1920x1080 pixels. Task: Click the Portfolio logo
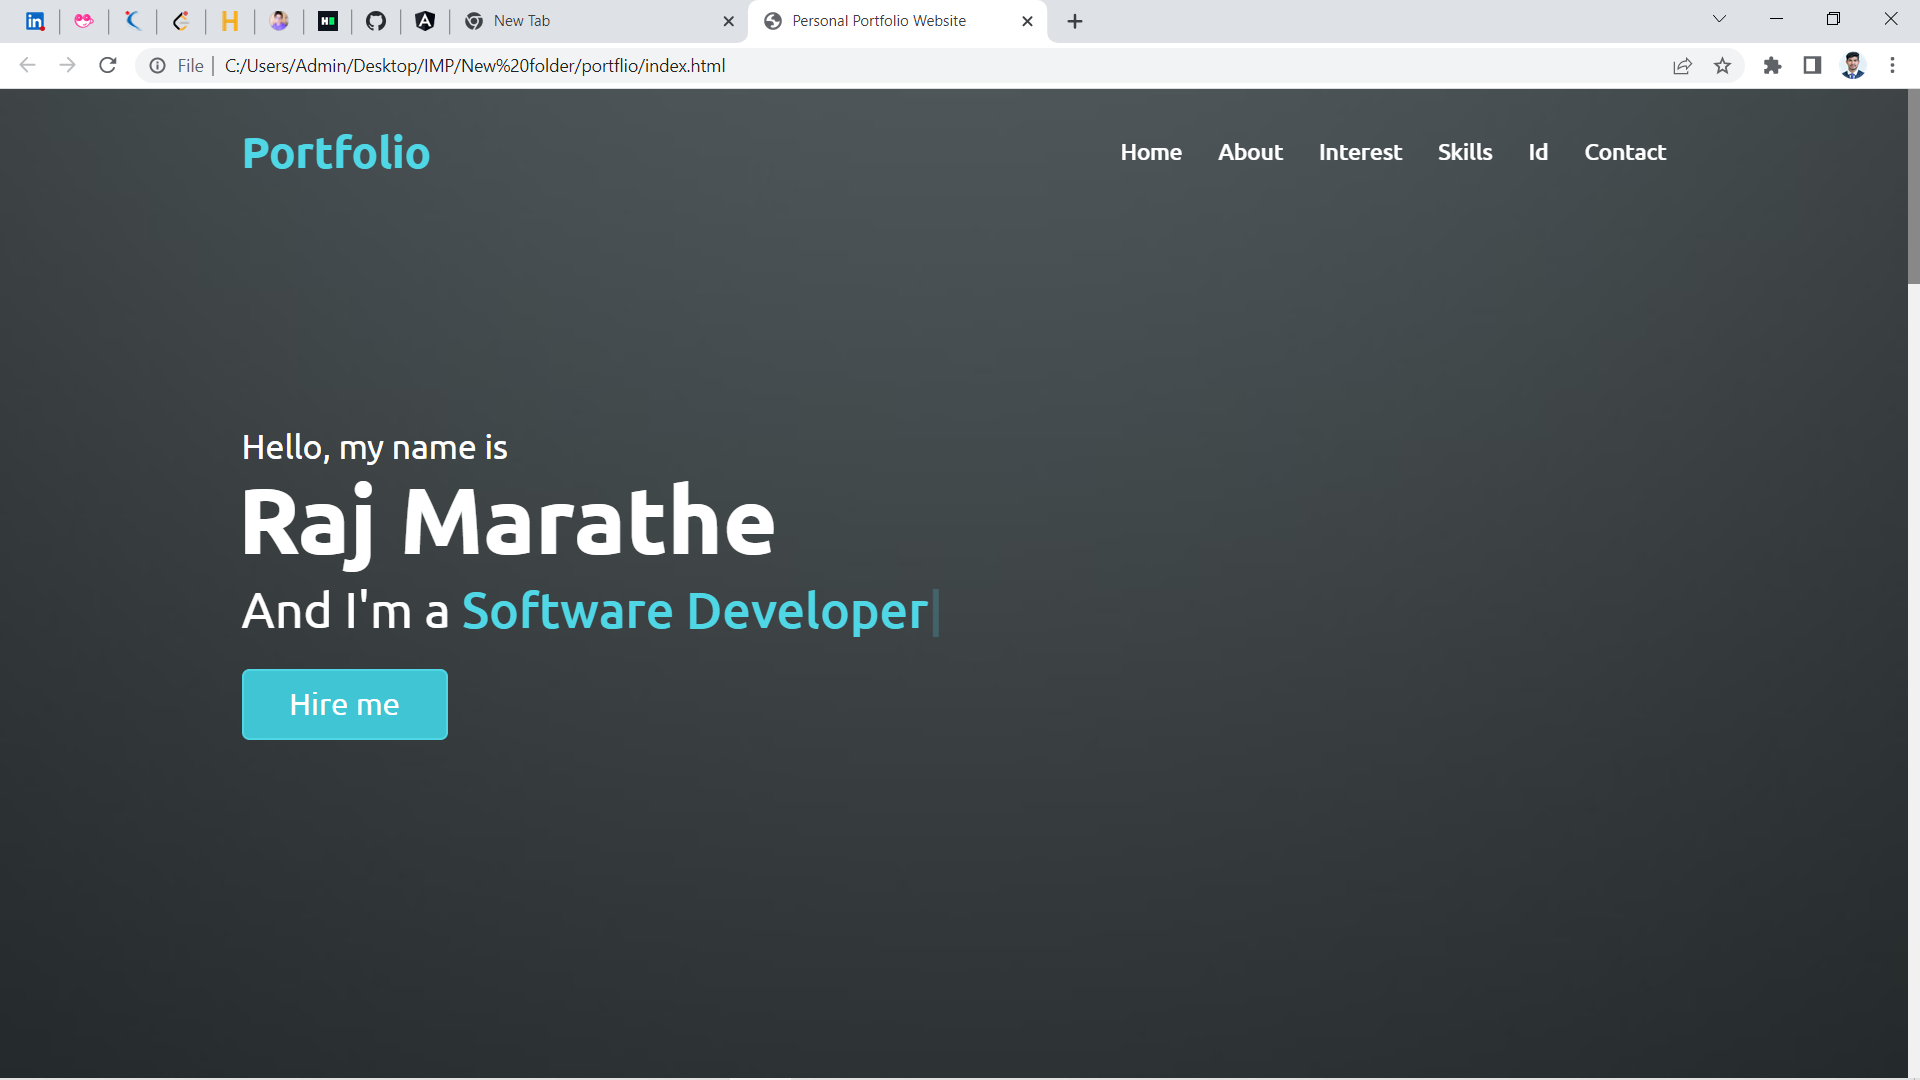(336, 153)
